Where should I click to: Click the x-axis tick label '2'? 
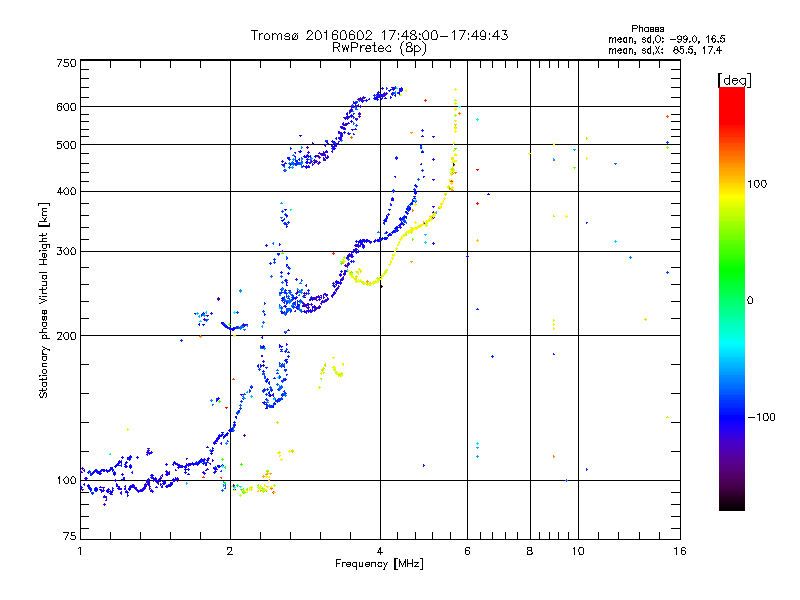tap(230, 551)
